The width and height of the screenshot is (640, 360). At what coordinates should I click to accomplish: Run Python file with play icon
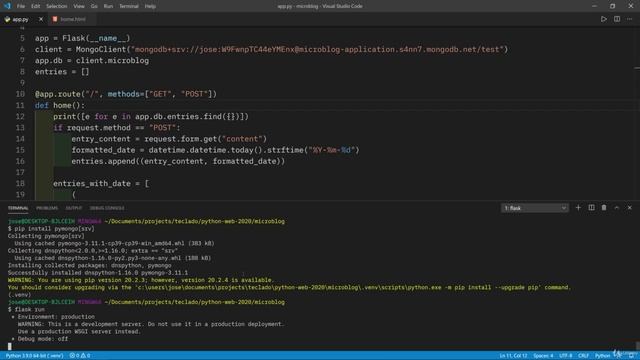(x=604, y=19)
